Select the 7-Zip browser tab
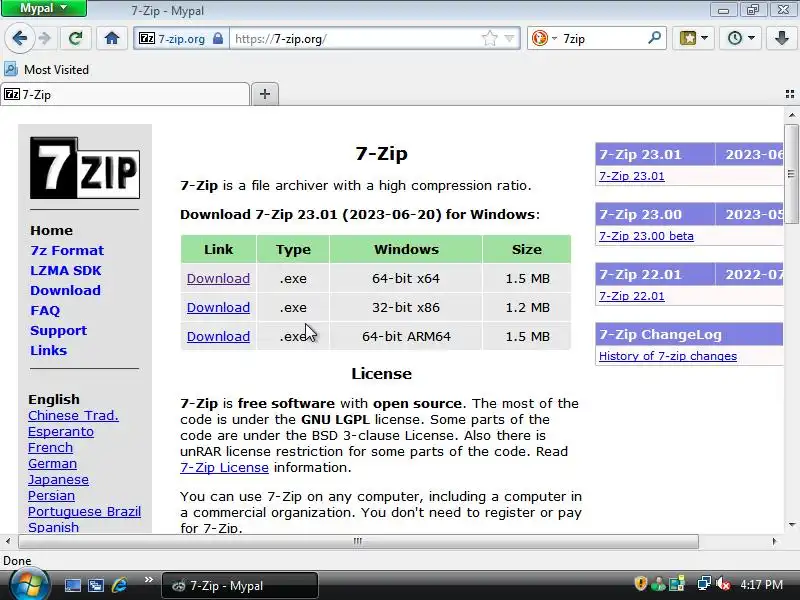This screenshot has height=600, width=800. (x=125, y=94)
